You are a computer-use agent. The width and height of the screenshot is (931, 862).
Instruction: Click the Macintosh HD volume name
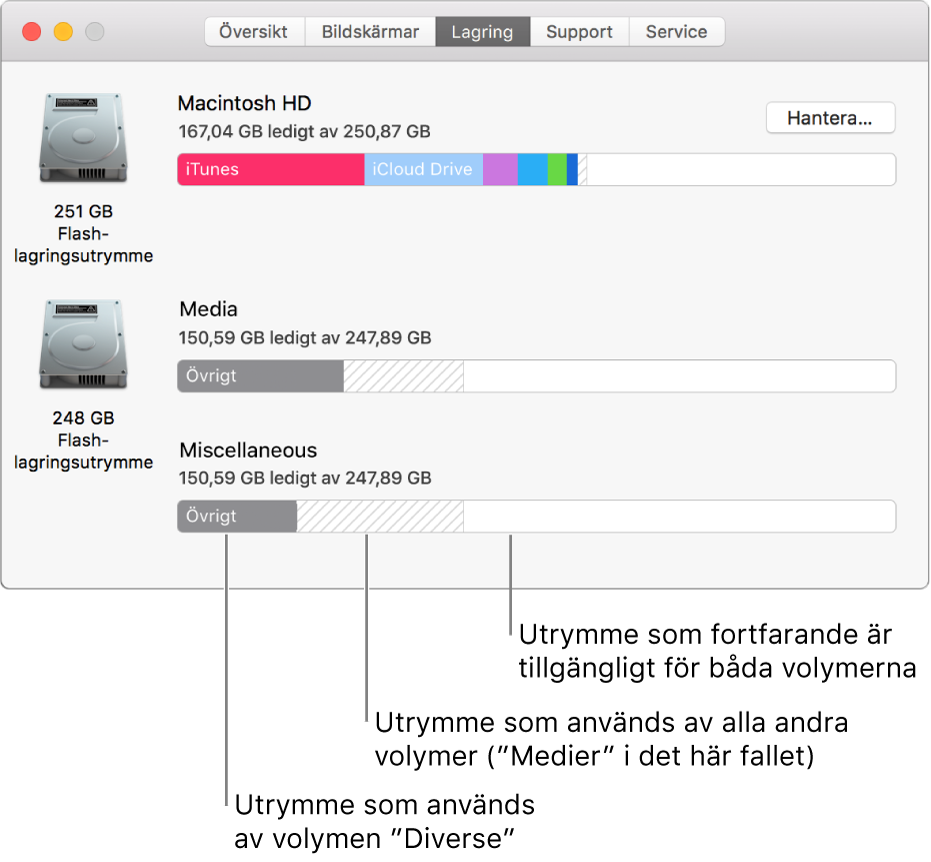pos(245,103)
